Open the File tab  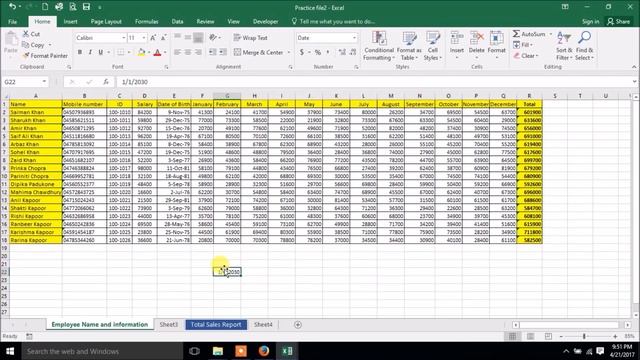[13, 22]
